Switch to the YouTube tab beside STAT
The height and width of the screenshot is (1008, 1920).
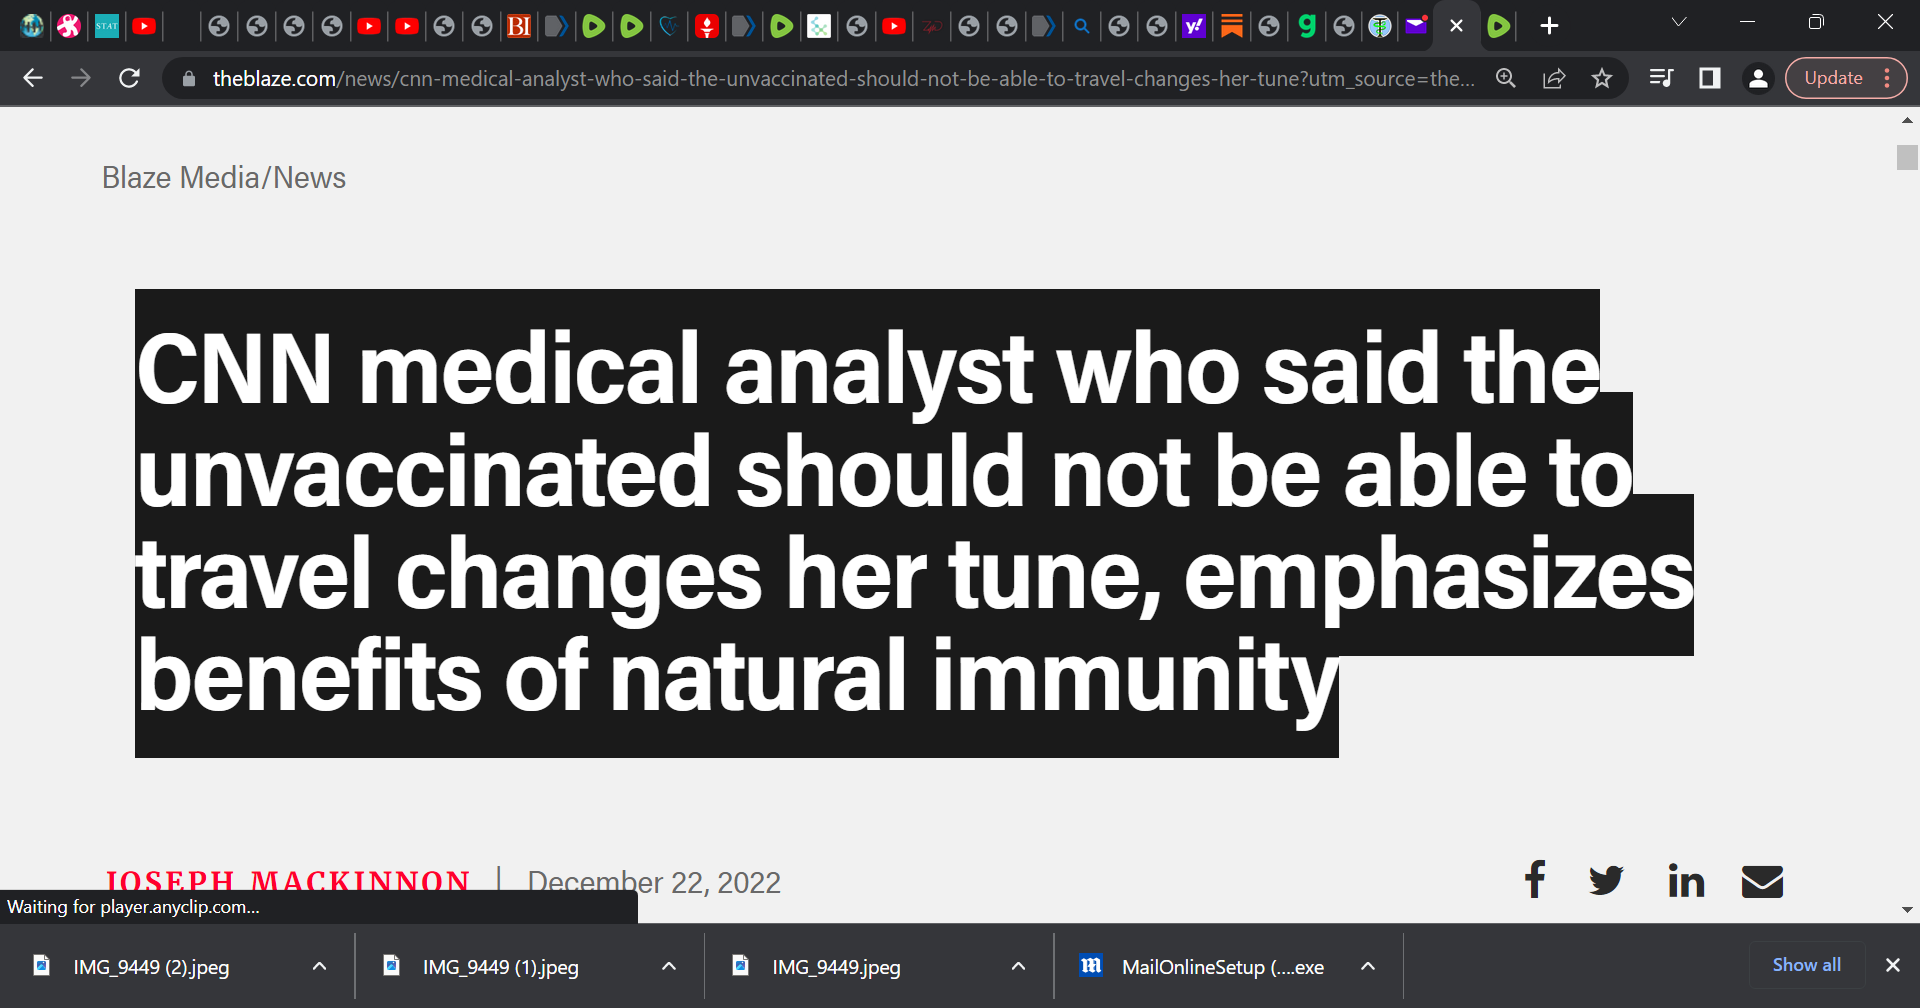[144, 26]
